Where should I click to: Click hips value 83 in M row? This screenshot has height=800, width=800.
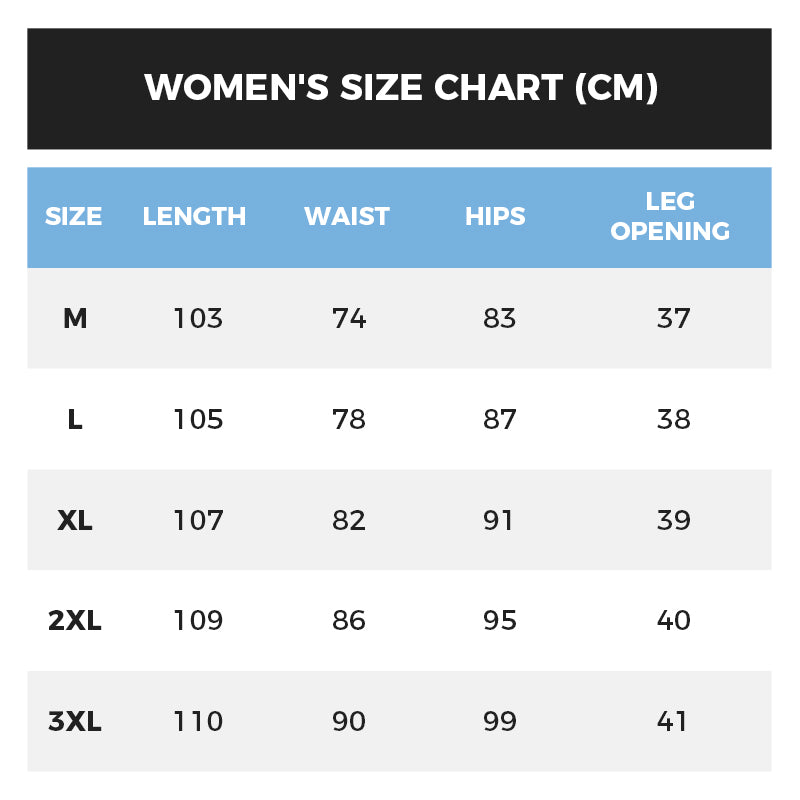click(x=499, y=319)
